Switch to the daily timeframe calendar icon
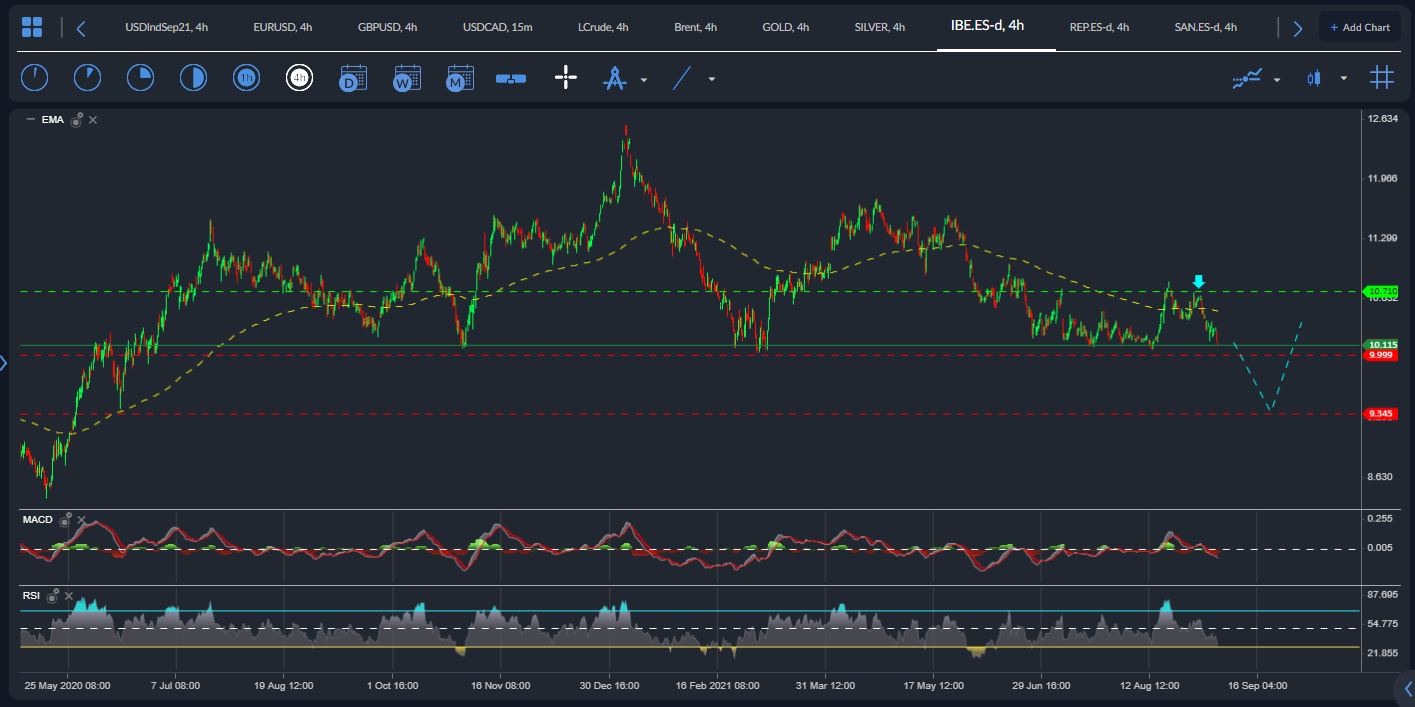The image size is (1415, 707). [353, 78]
